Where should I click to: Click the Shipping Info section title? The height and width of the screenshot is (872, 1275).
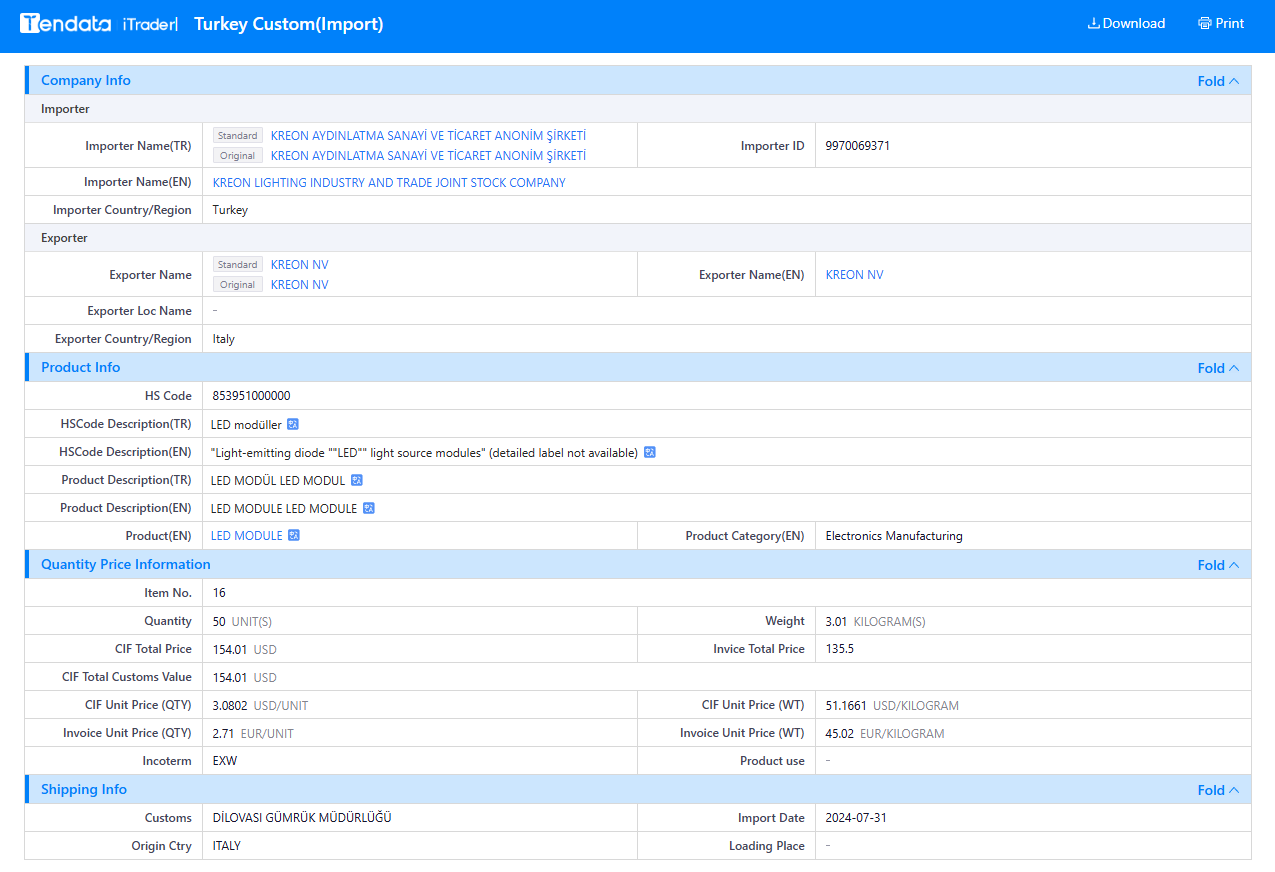(84, 790)
